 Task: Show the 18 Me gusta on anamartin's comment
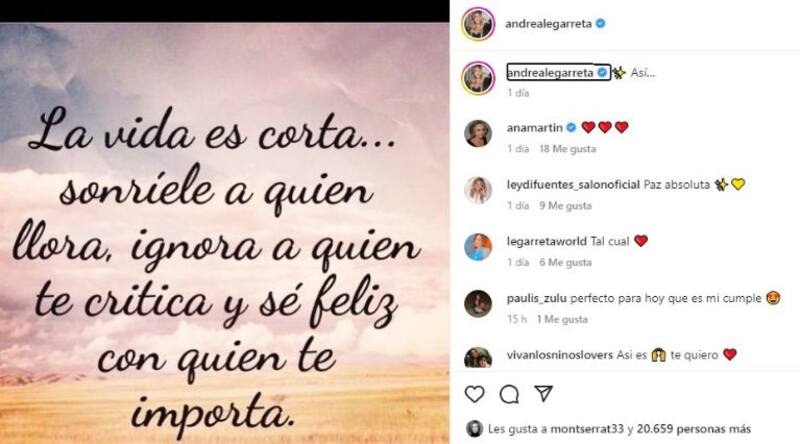pos(567,149)
